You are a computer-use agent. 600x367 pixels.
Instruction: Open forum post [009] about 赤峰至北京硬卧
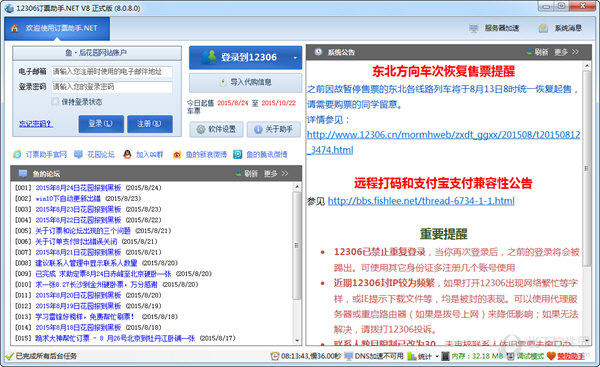103,274
